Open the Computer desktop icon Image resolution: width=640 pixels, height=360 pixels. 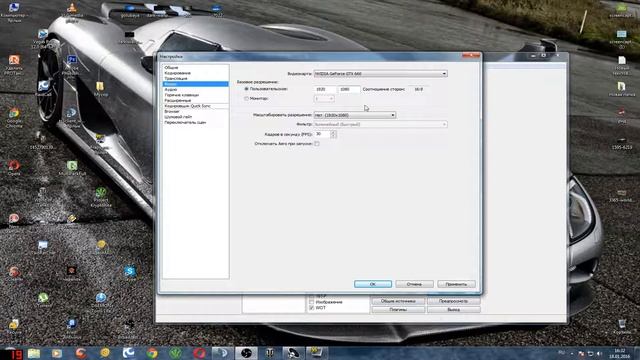[14, 11]
